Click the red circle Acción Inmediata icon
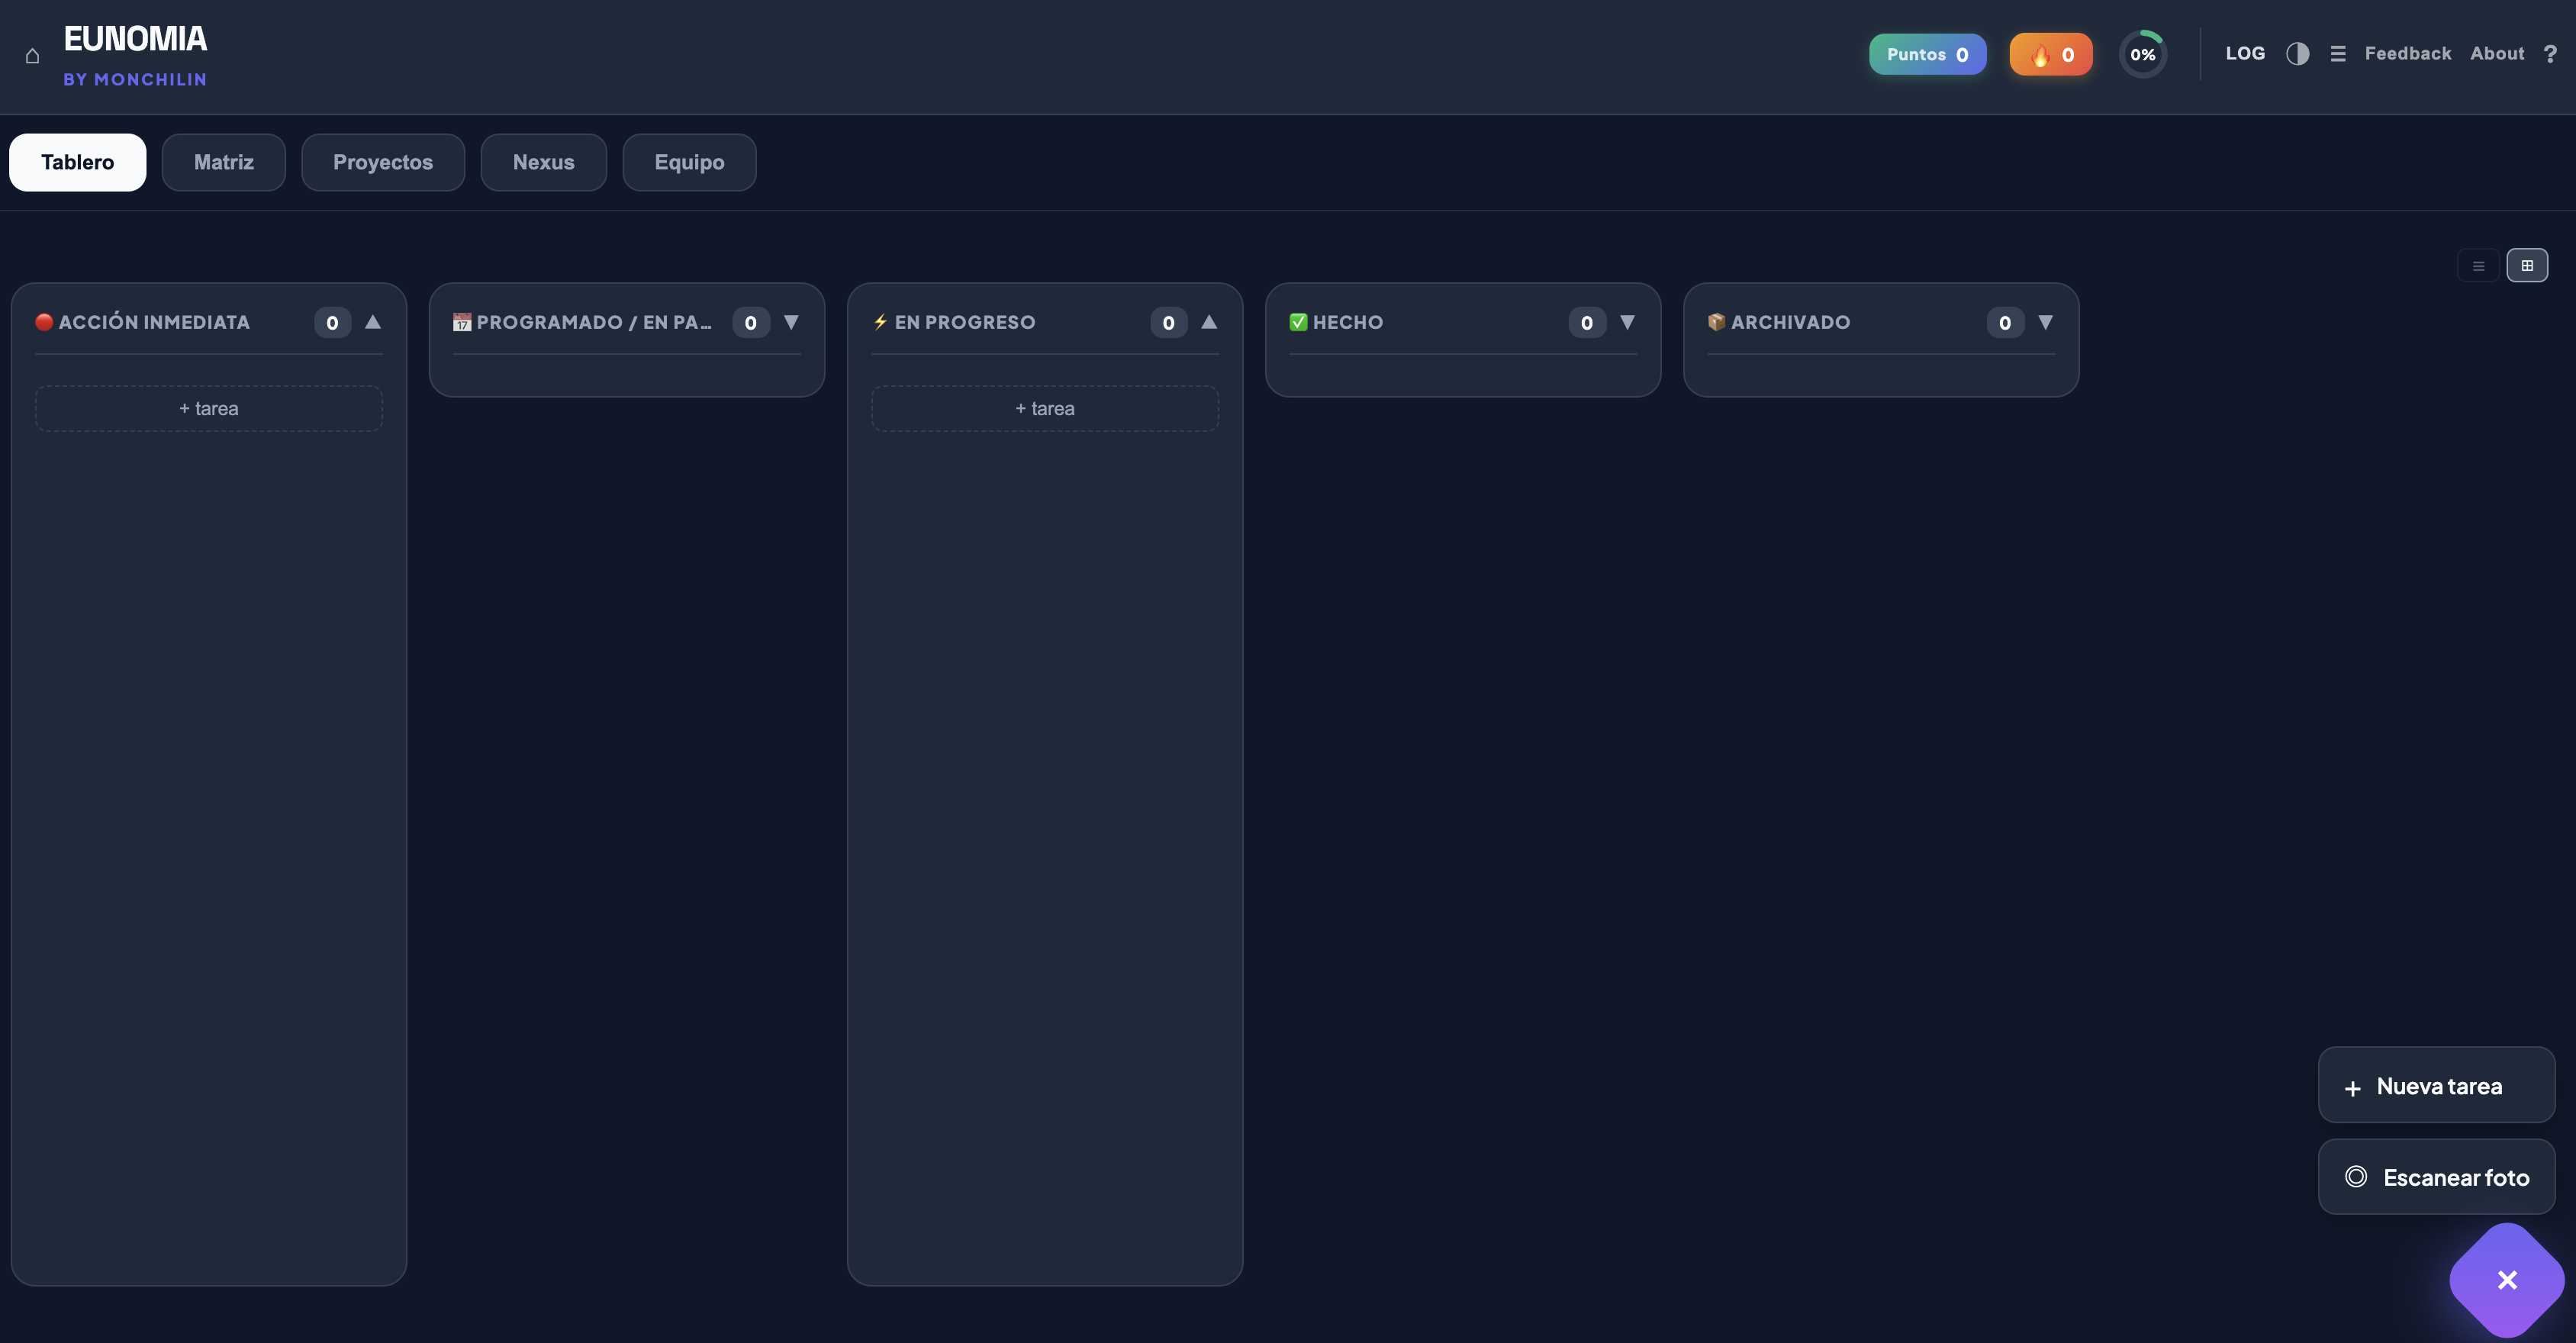2576x1343 pixels. pos(44,322)
